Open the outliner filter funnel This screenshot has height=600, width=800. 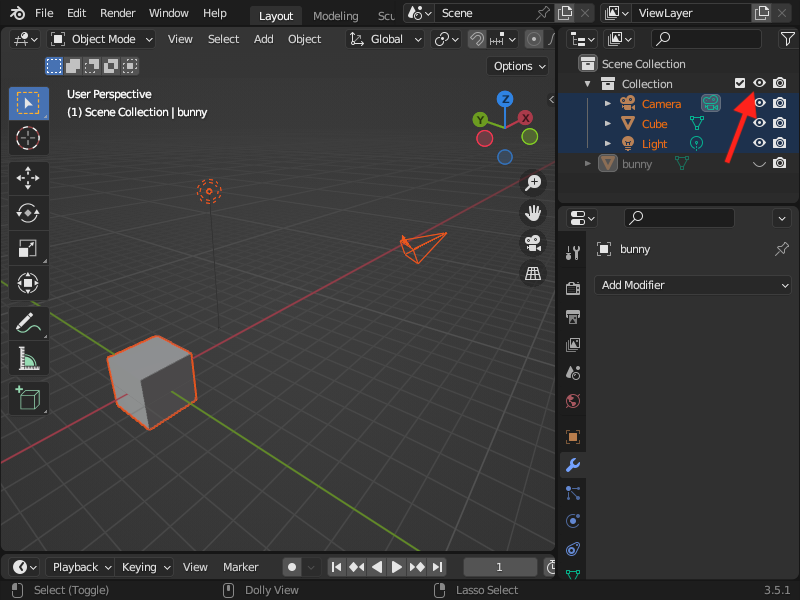pos(787,39)
